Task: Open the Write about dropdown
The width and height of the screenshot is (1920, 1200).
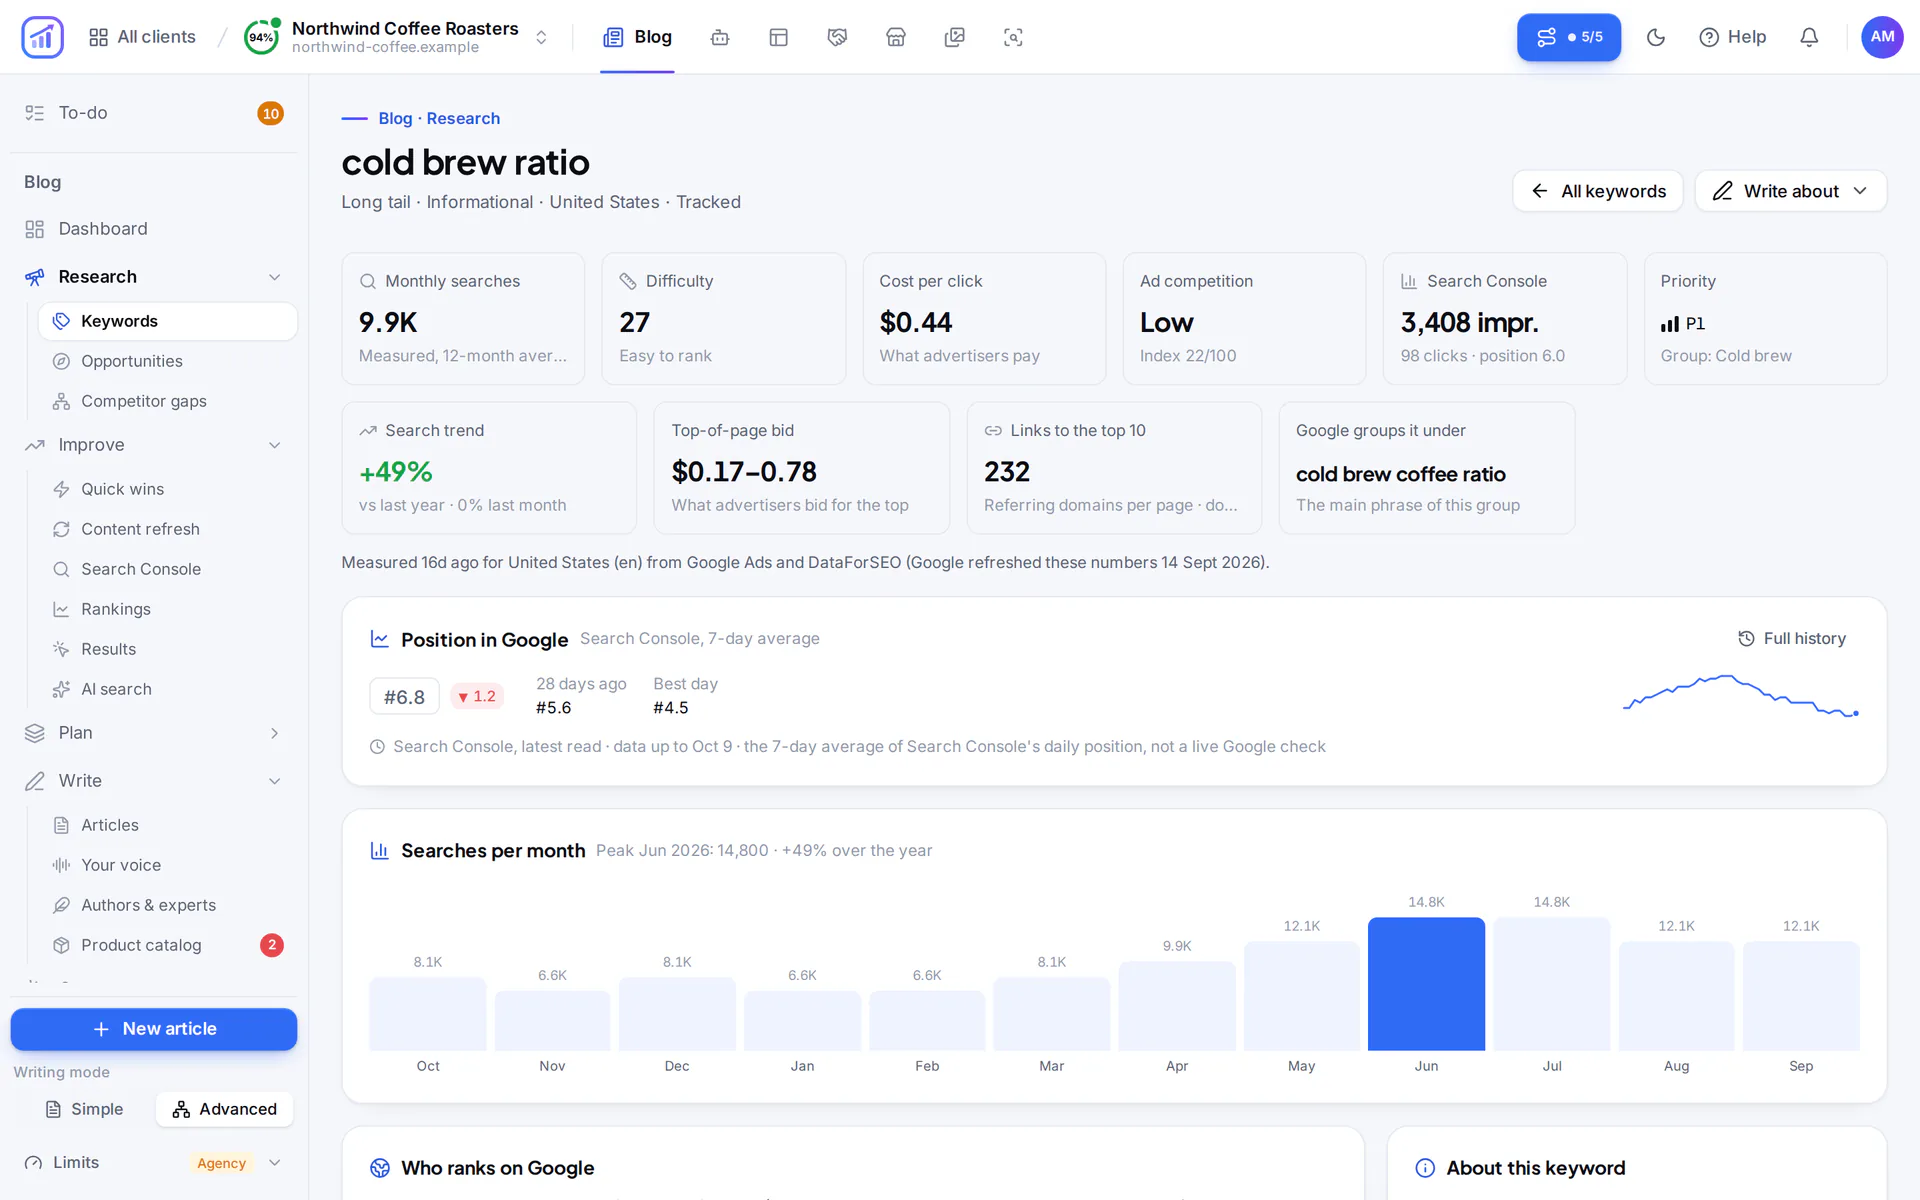Action: click(1791, 191)
